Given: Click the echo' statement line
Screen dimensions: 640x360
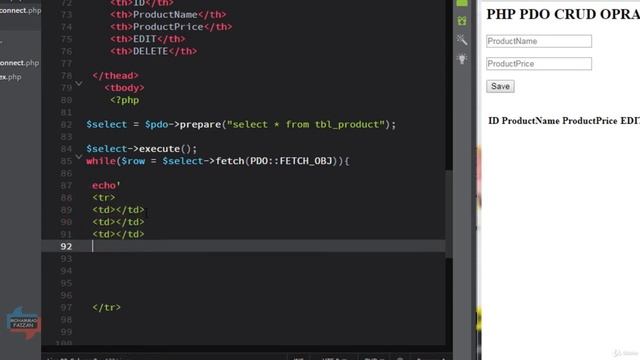Looking at the screenshot, I should tap(106, 186).
